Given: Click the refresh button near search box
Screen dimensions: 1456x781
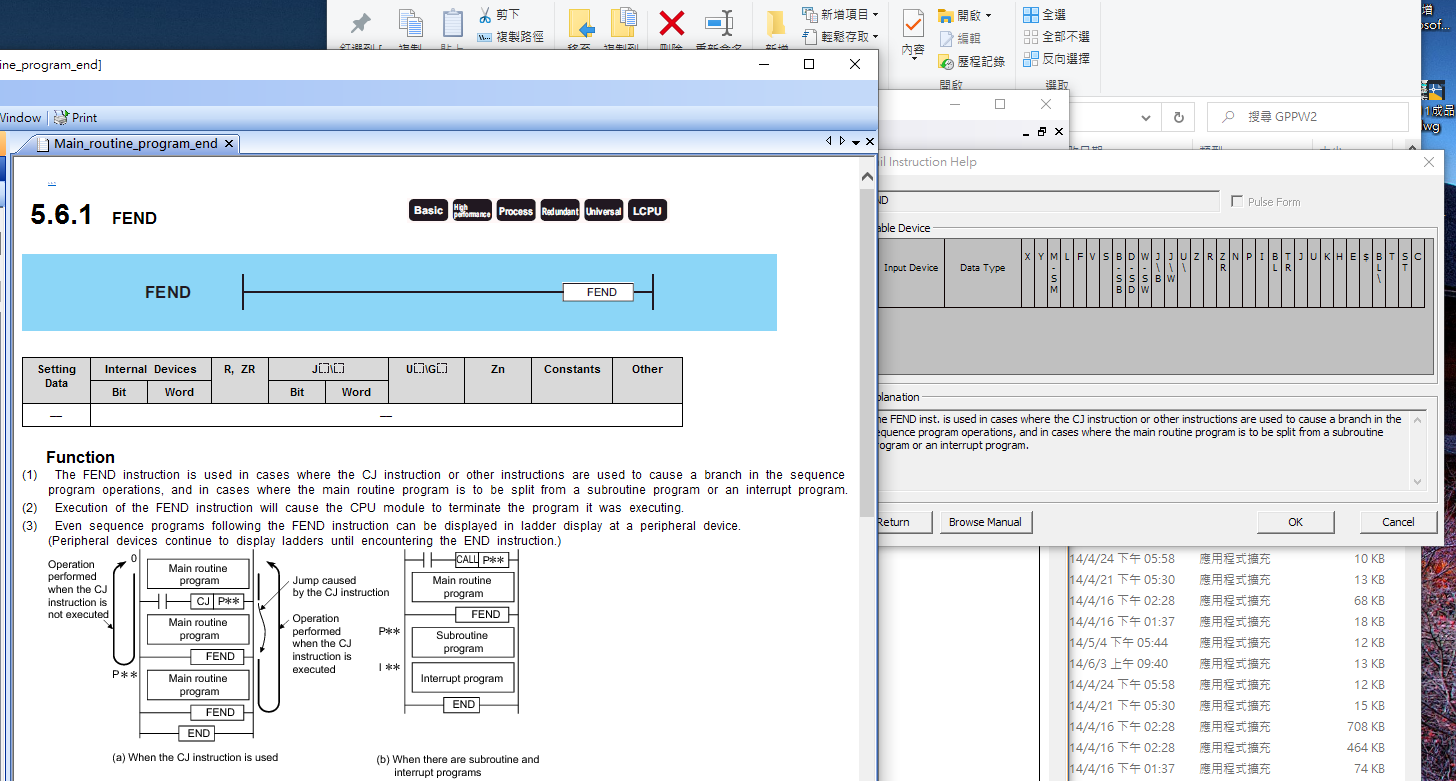Looking at the screenshot, I should pos(1178,117).
